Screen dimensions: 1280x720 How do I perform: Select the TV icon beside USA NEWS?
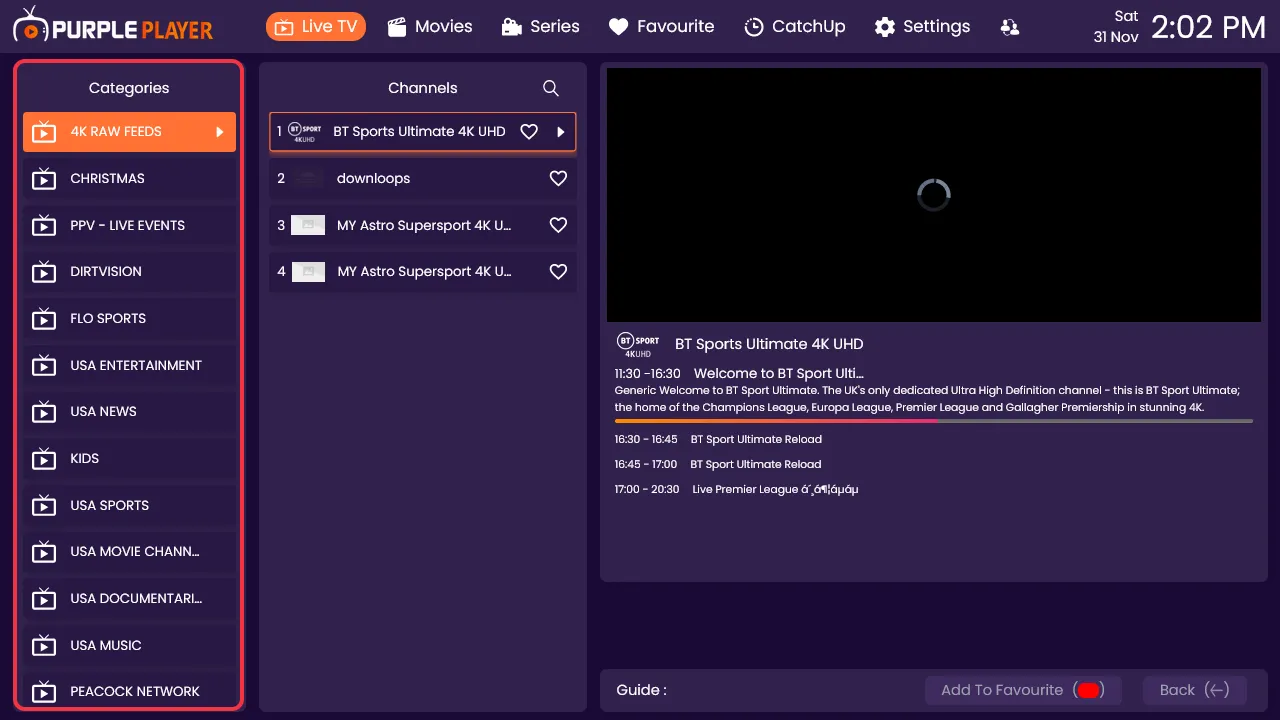(44, 412)
